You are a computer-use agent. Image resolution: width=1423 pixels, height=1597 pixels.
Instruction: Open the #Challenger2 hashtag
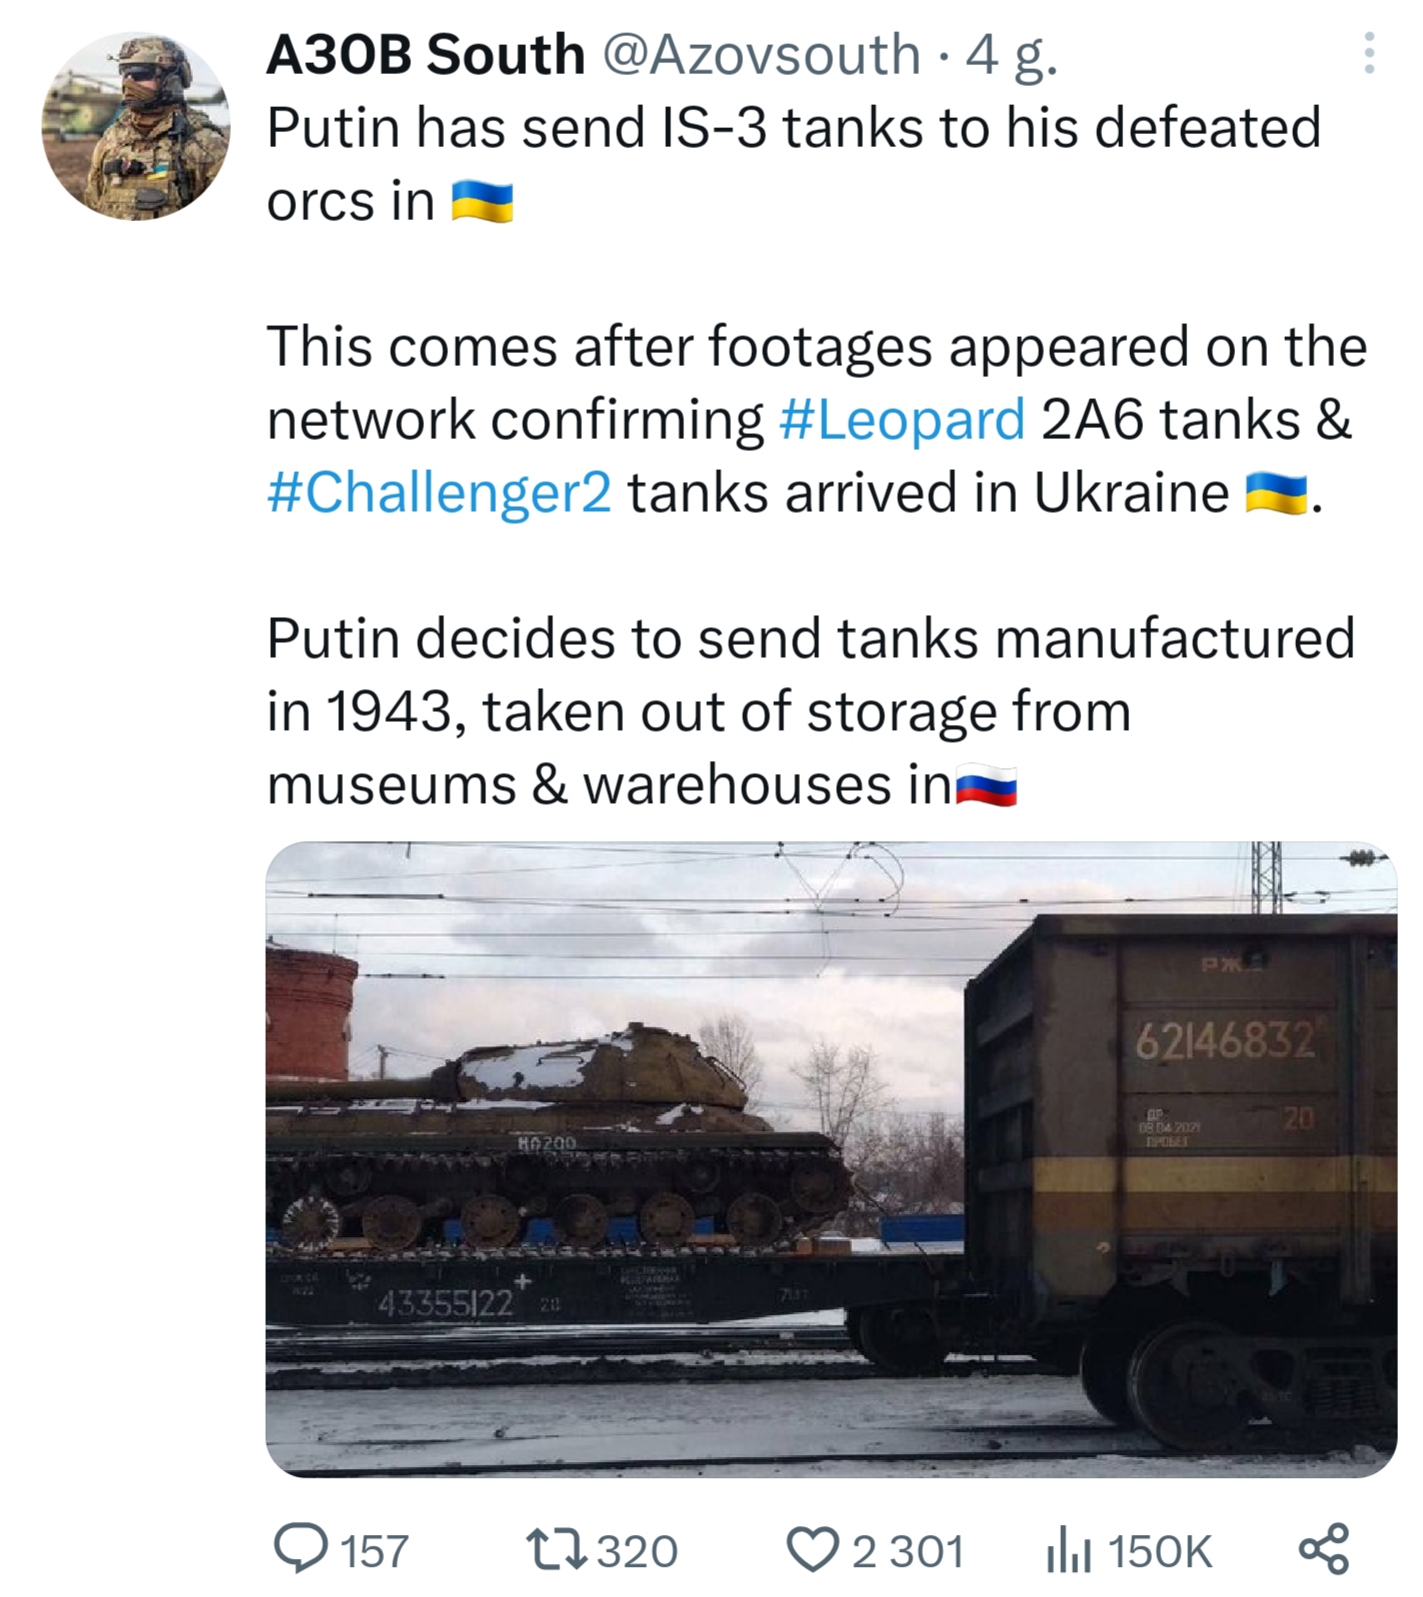pyautogui.click(x=439, y=492)
